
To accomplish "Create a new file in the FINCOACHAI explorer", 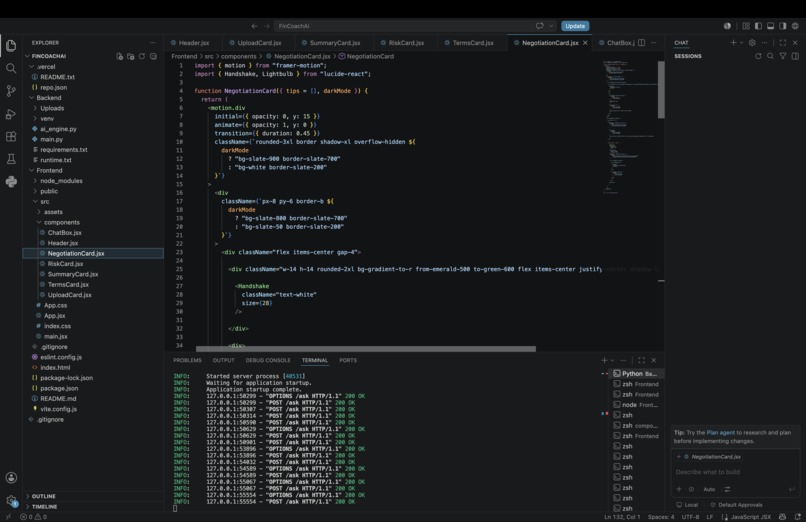I will click(x=119, y=56).
